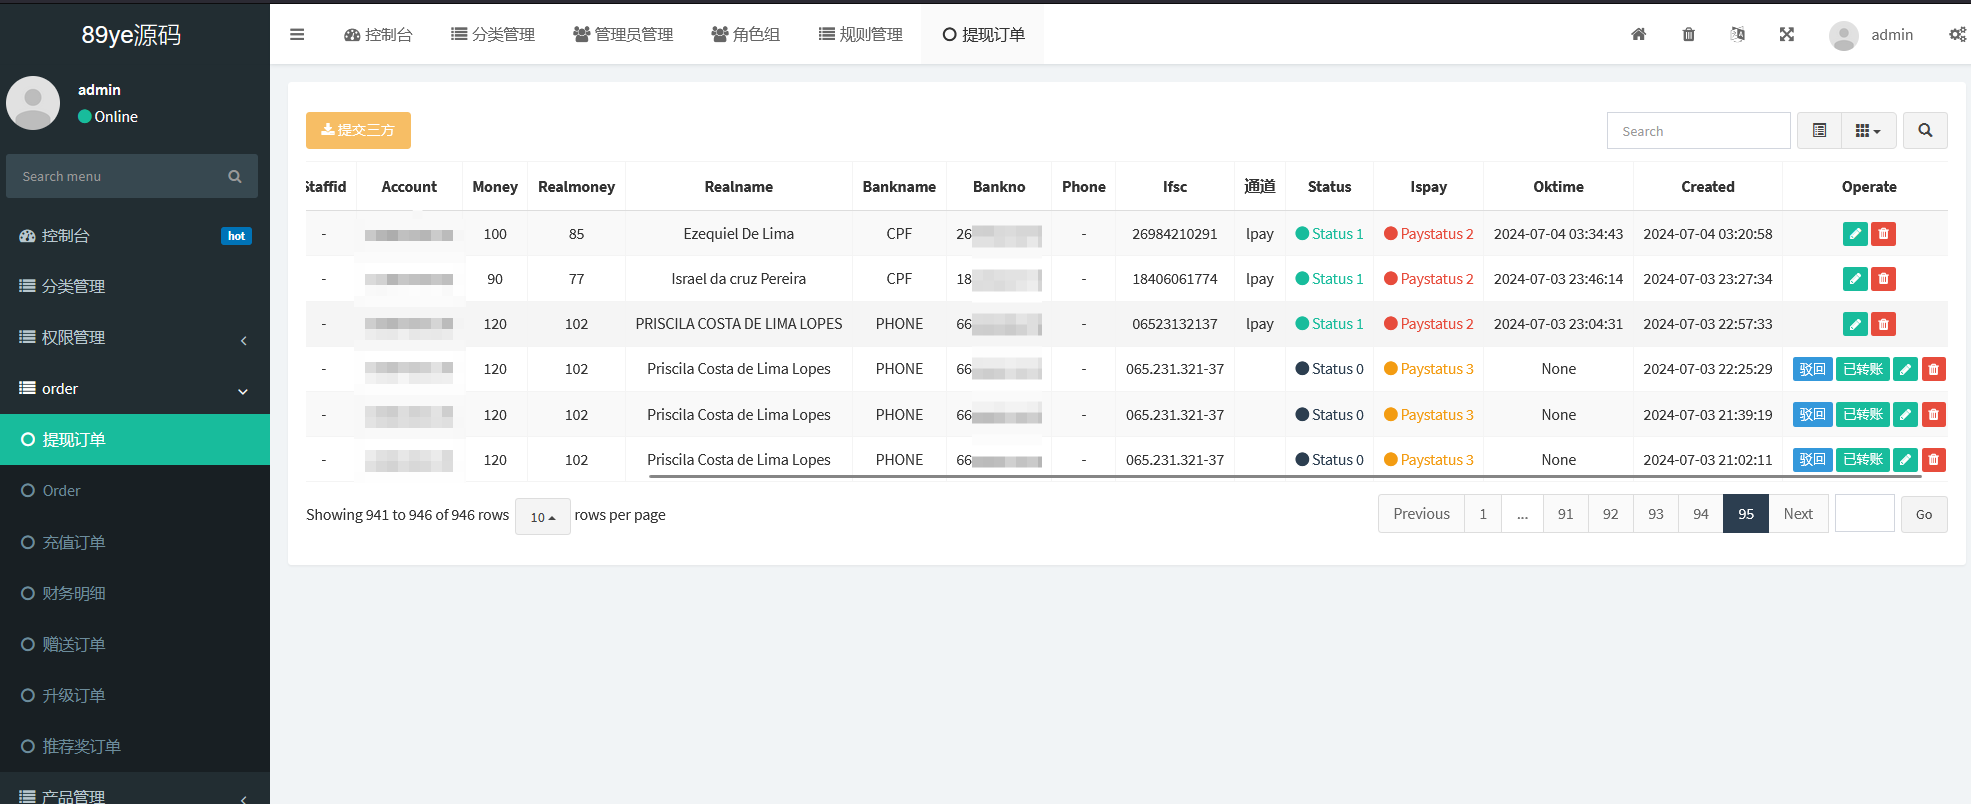This screenshot has width=1971, height=804.
Task: Edit the PRISCILA COSTA DE LIMA LOPES row
Action: click(x=1855, y=324)
